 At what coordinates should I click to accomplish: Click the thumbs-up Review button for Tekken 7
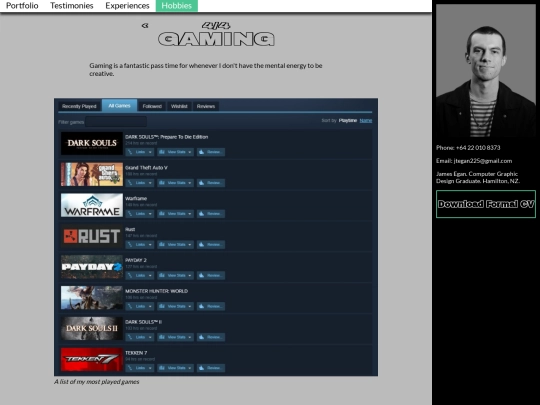click(x=211, y=368)
